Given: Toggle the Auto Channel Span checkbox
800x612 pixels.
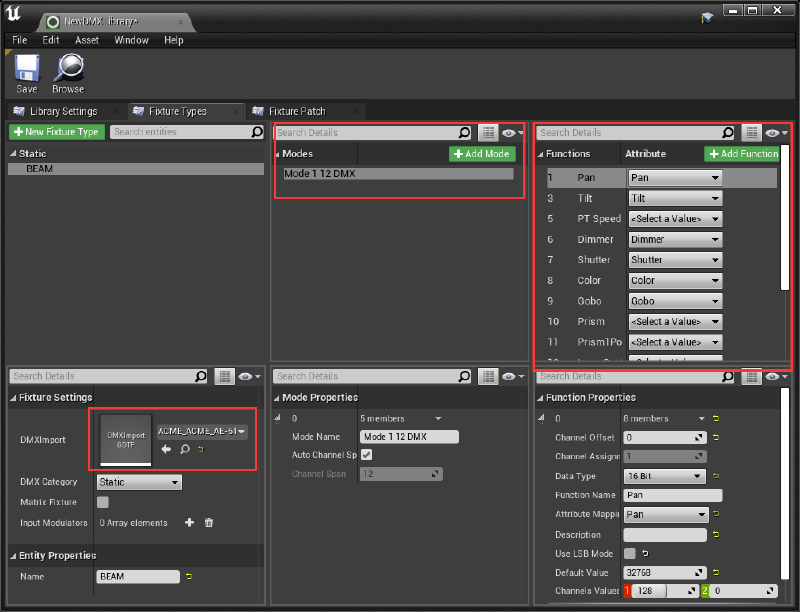Looking at the screenshot, I should tap(366, 455).
